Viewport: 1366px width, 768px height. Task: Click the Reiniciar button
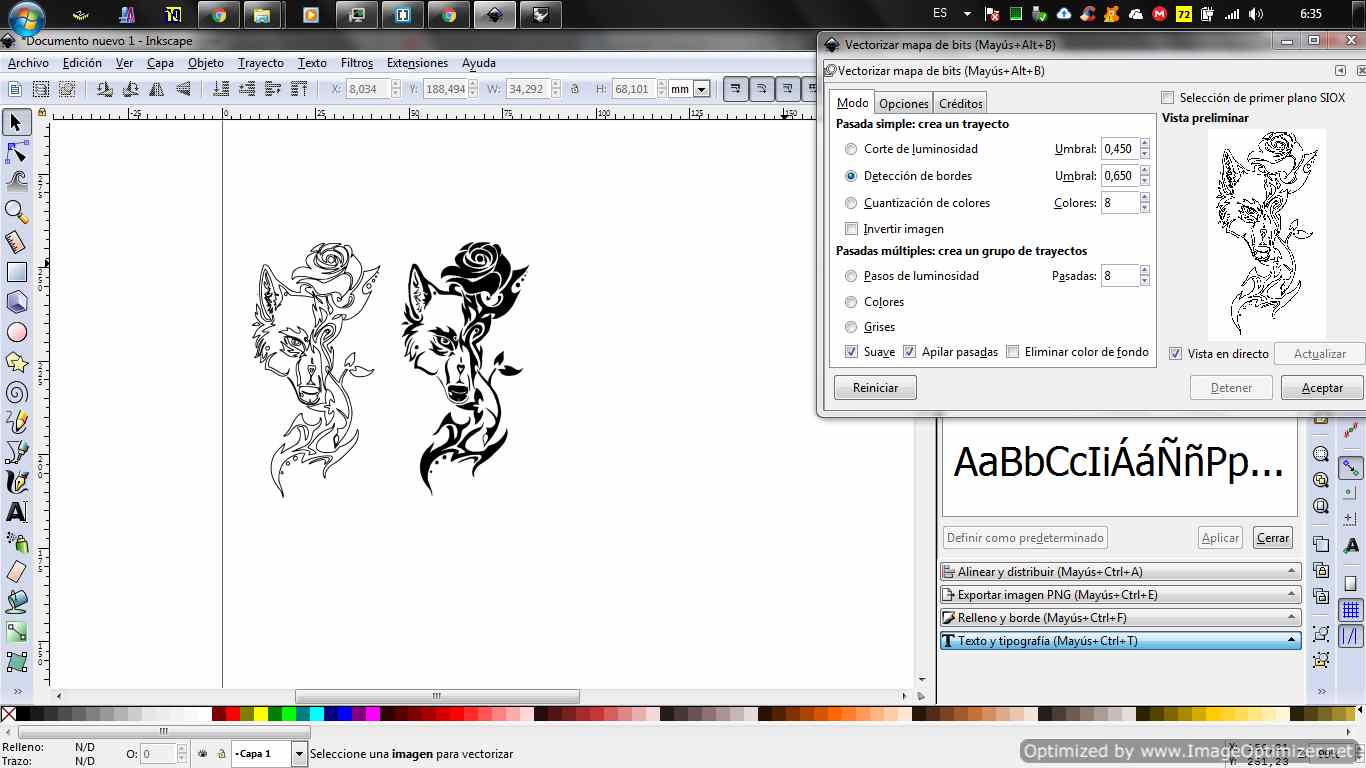[x=875, y=388]
